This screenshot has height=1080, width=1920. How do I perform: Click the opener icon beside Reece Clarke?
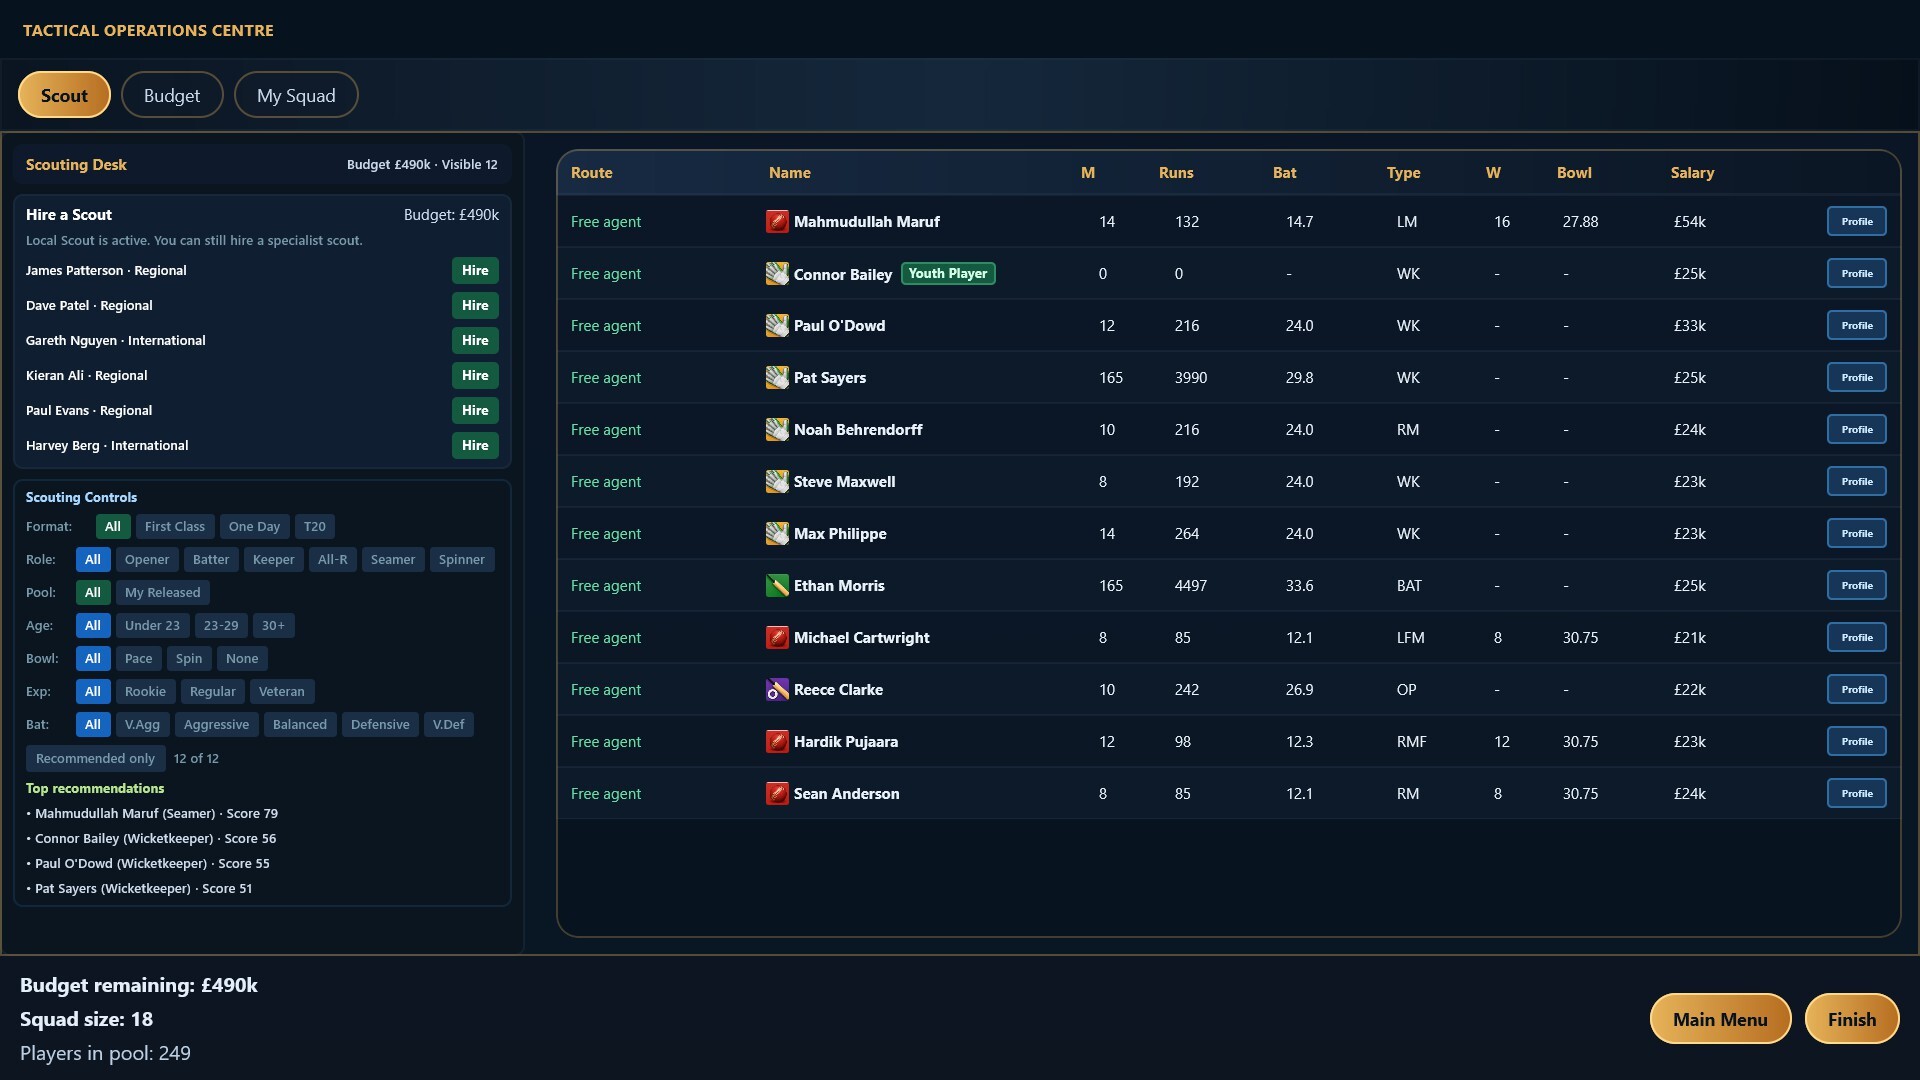pos(777,690)
